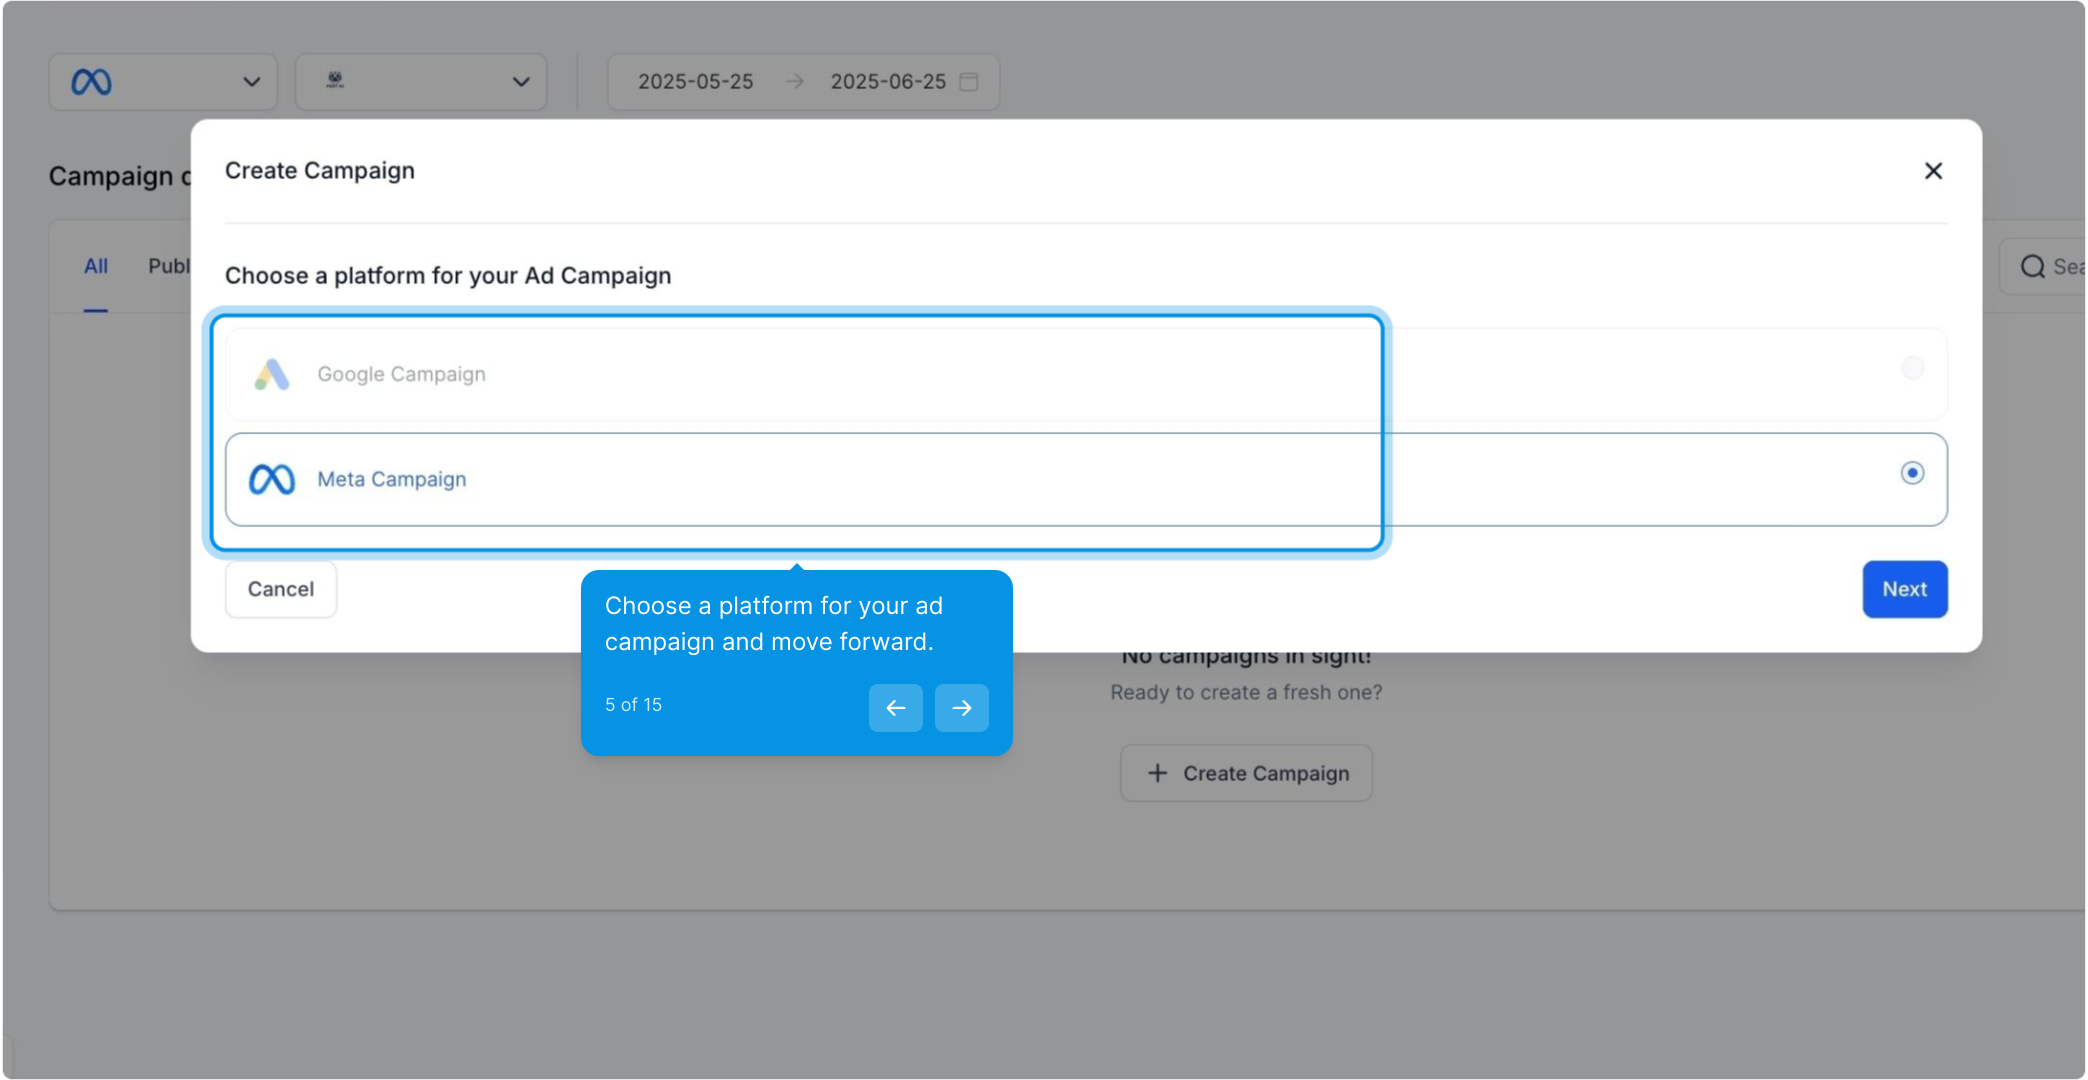Advance to next tour step arrow
The height and width of the screenshot is (1080, 2088).
[961, 708]
